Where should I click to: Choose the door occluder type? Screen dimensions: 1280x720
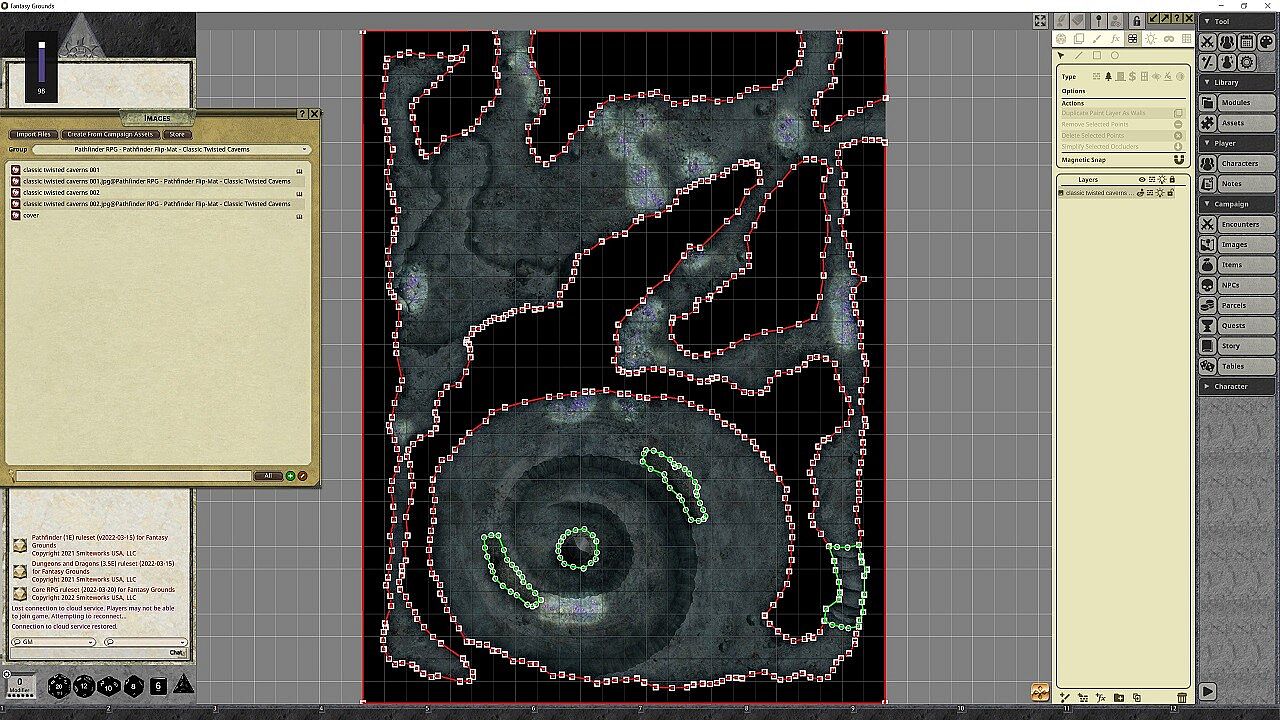1120,77
